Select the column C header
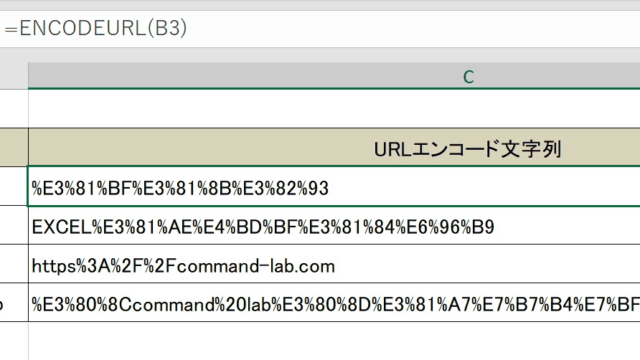This screenshot has width=640, height=360. click(334, 76)
